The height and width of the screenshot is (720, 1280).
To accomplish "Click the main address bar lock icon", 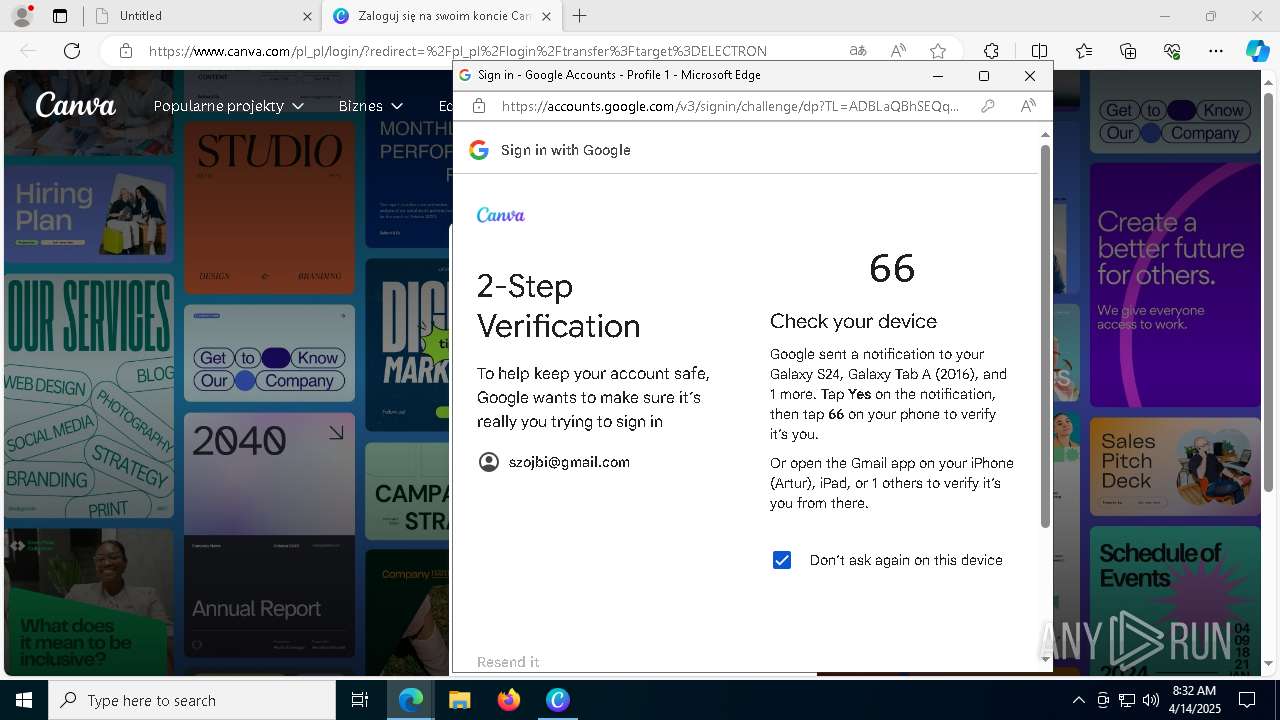I will (125, 51).
